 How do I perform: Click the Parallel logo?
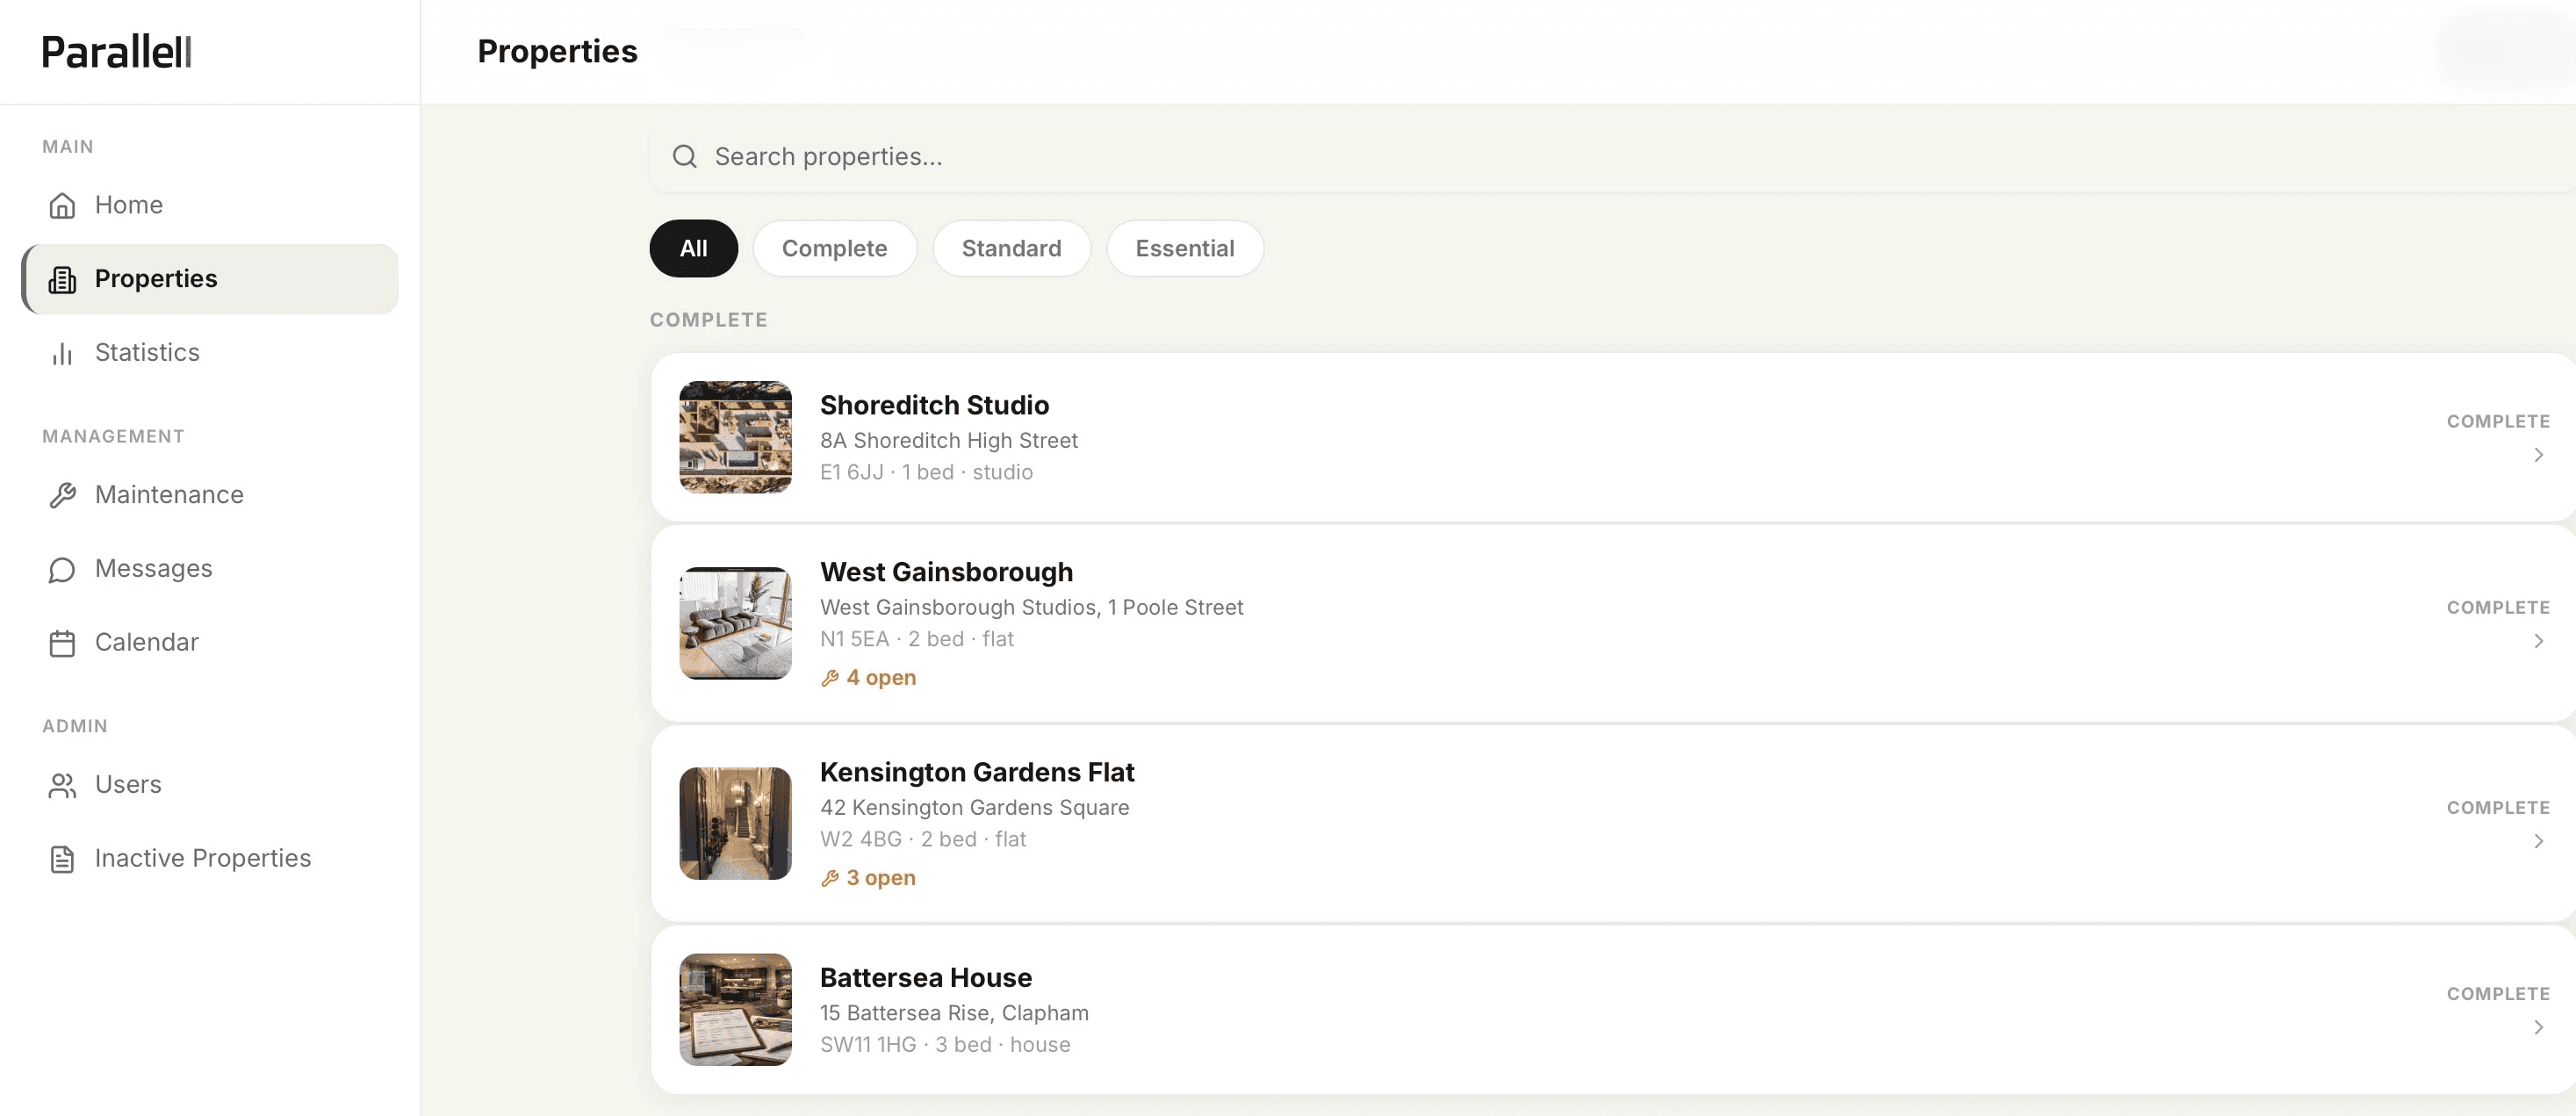point(115,52)
